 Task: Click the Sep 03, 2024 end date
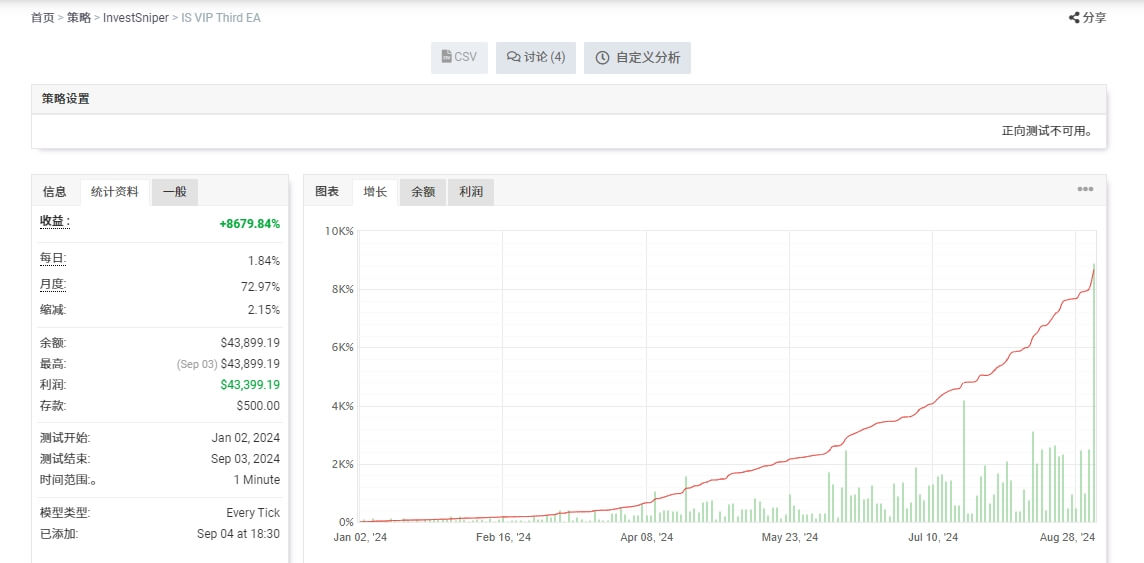(x=245, y=459)
